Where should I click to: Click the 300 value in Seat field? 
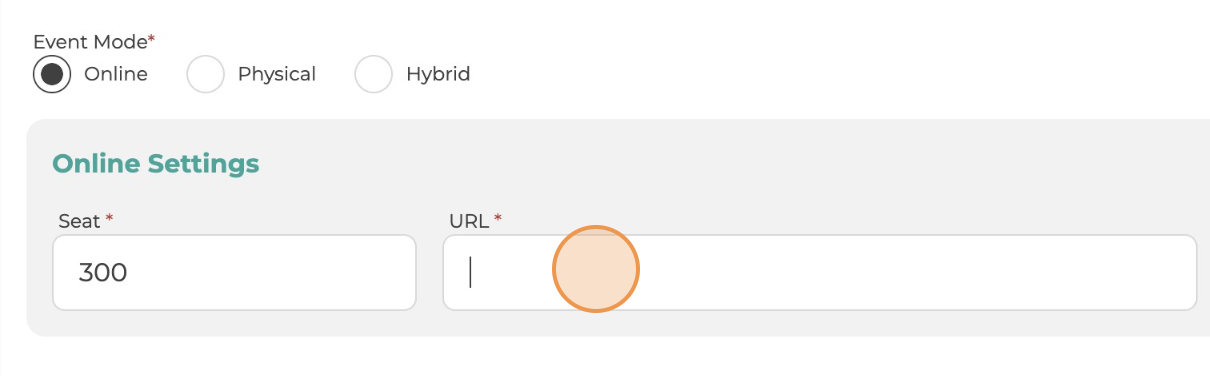click(x=103, y=272)
